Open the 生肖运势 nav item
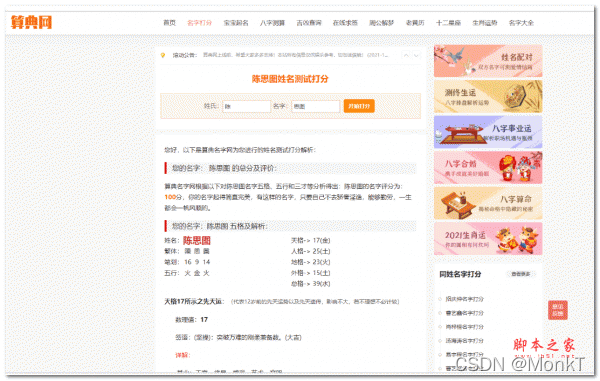 tap(485, 23)
